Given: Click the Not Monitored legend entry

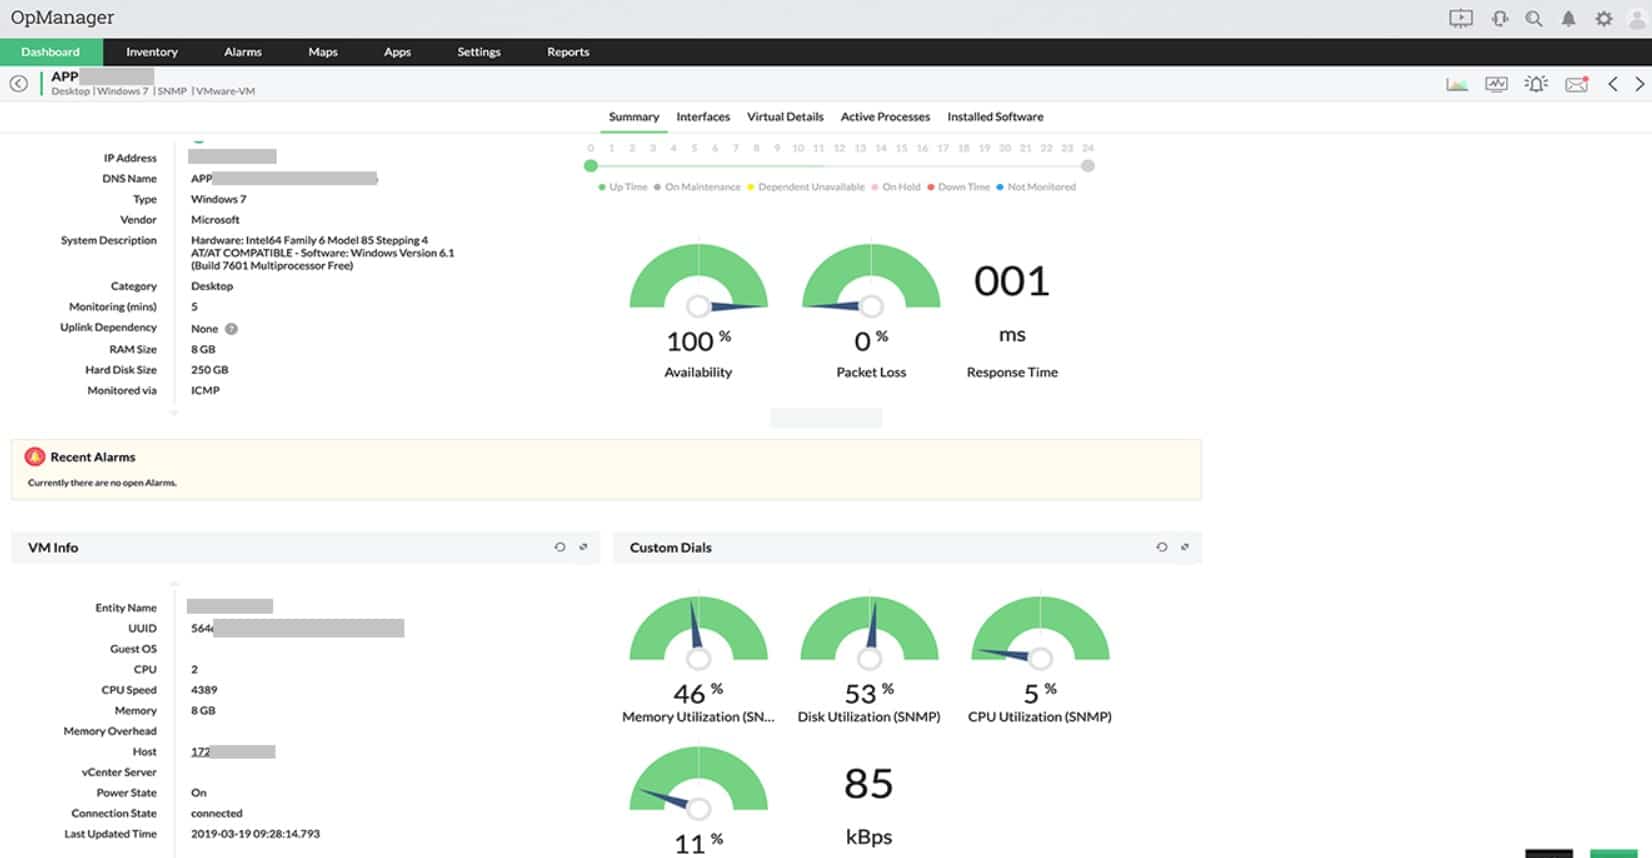Looking at the screenshot, I should 1036,187.
